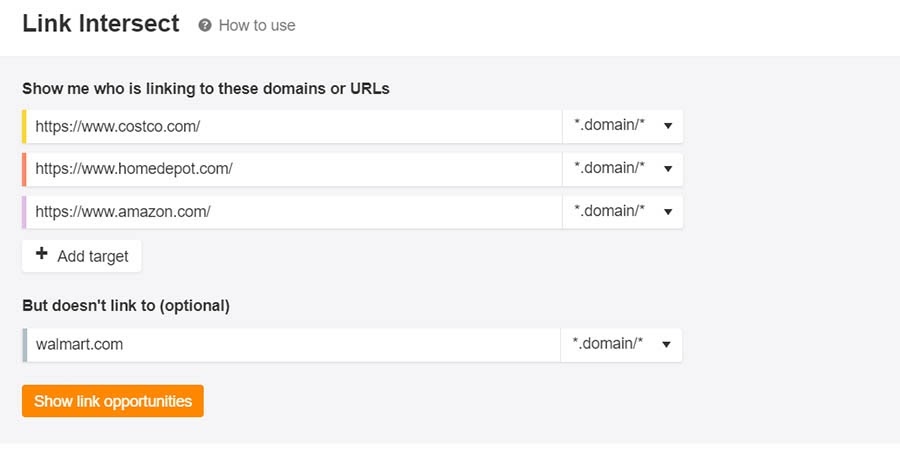Click the orange color marker beside homedepot.com
The height and width of the screenshot is (455, 900).
pyautogui.click(x=24, y=169)
